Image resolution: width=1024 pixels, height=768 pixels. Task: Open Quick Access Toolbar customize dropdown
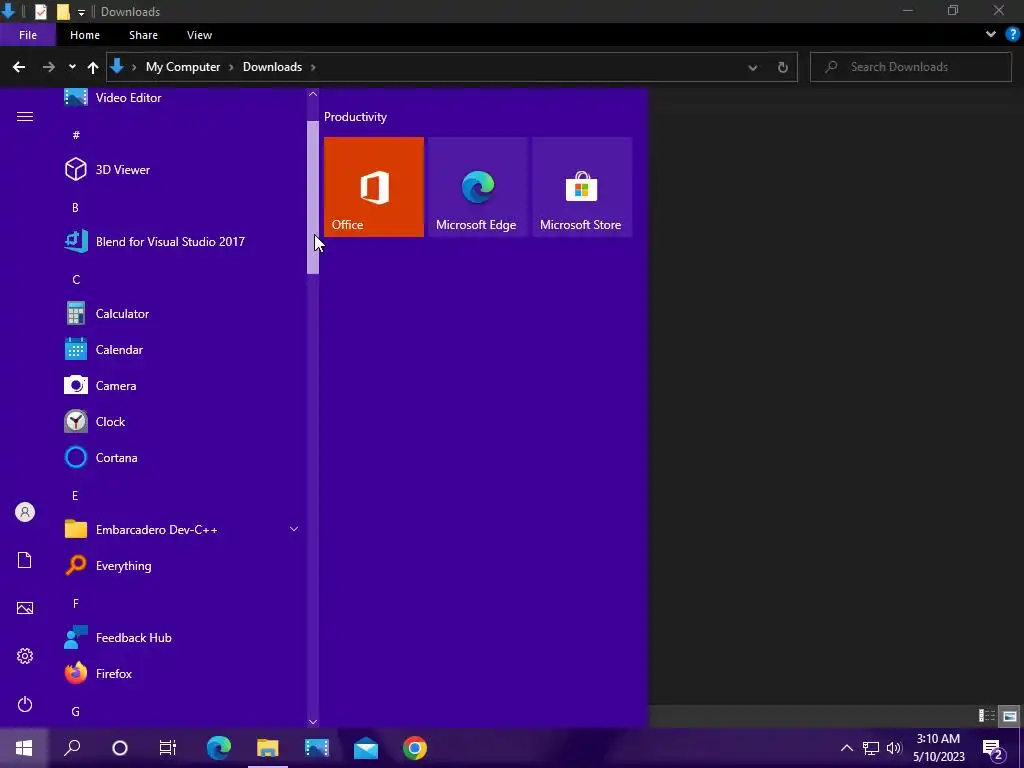coord(81,12)
